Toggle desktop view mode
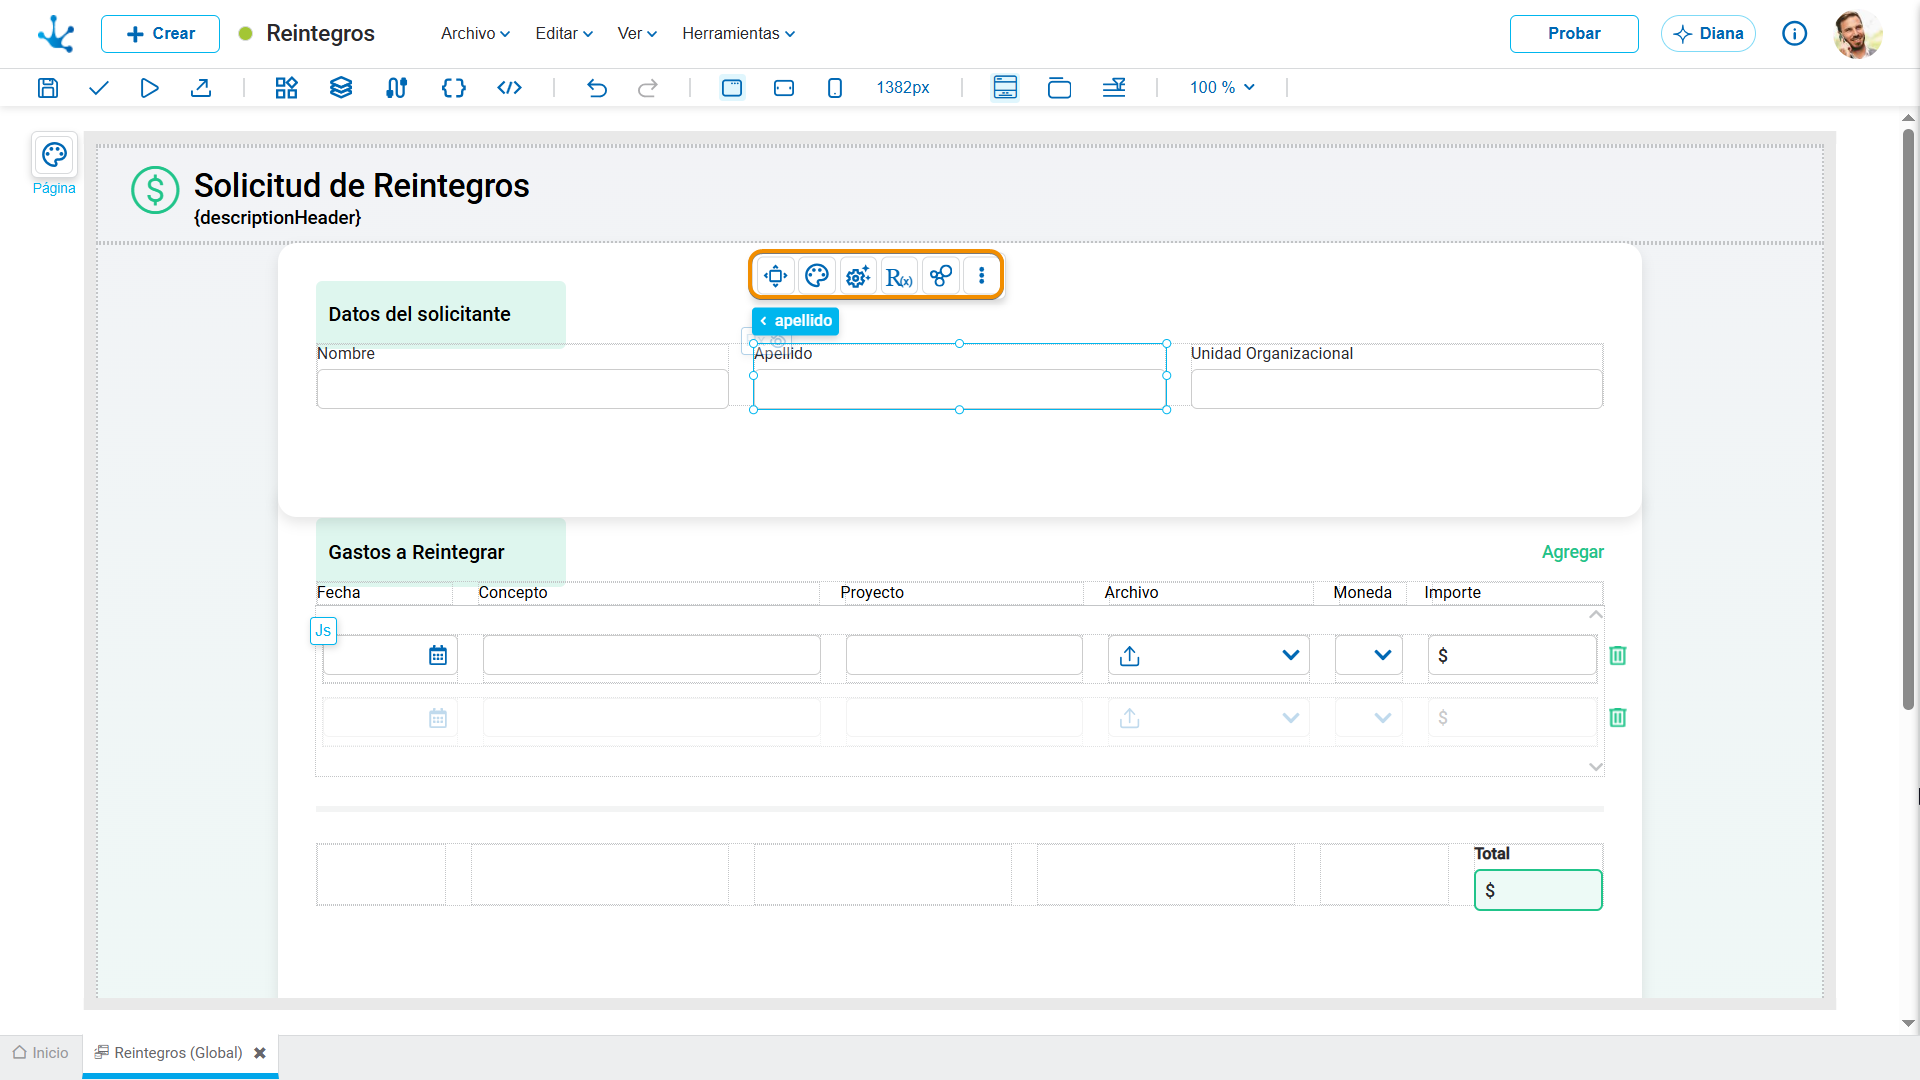Screen dimensions: 1920x1080 pos(732,88)
